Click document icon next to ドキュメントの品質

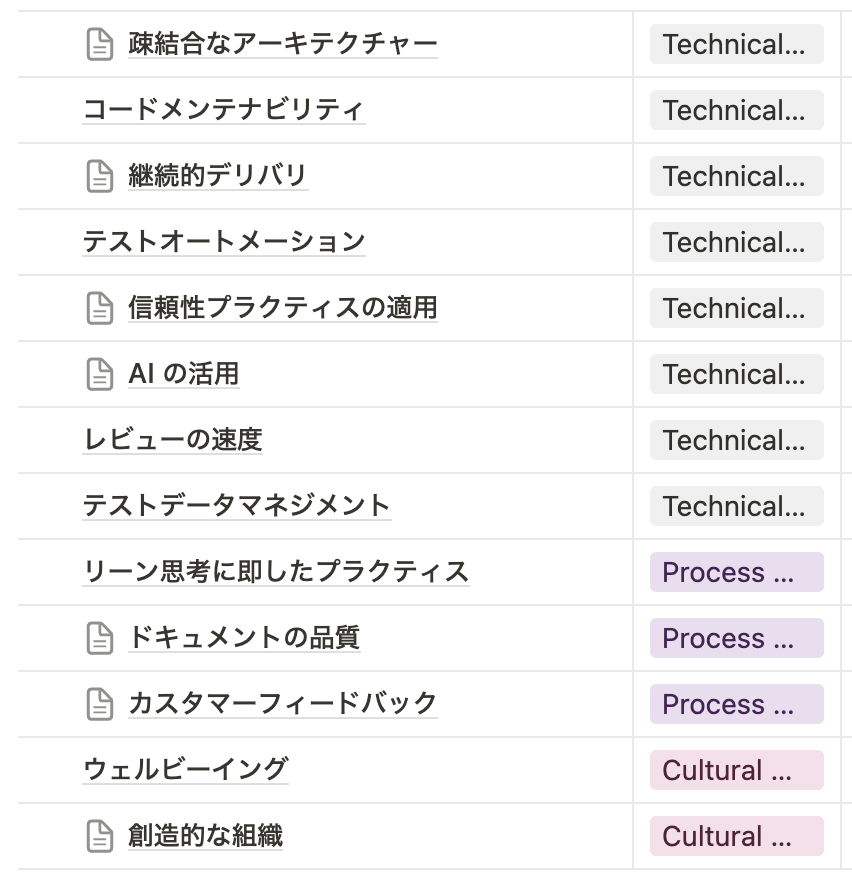click(99, 639)
